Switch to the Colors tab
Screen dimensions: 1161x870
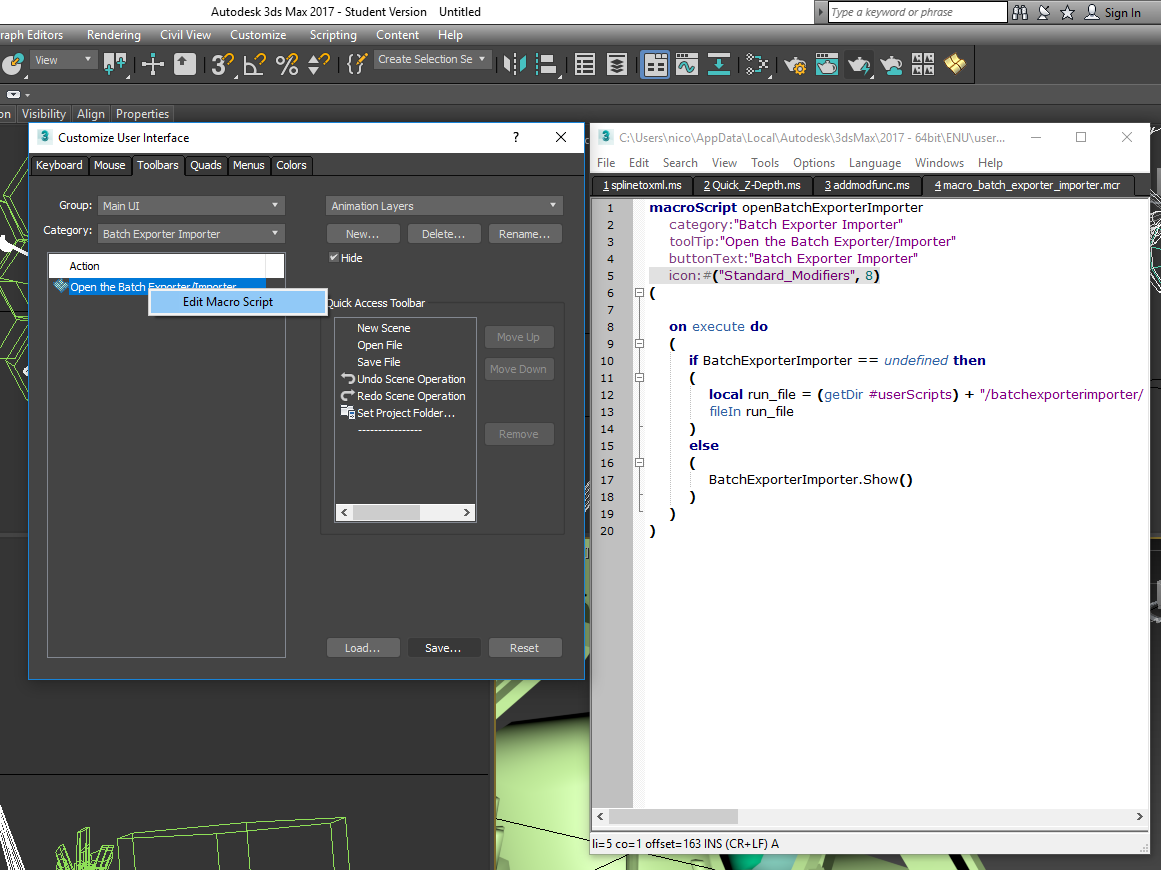(292, 165)
